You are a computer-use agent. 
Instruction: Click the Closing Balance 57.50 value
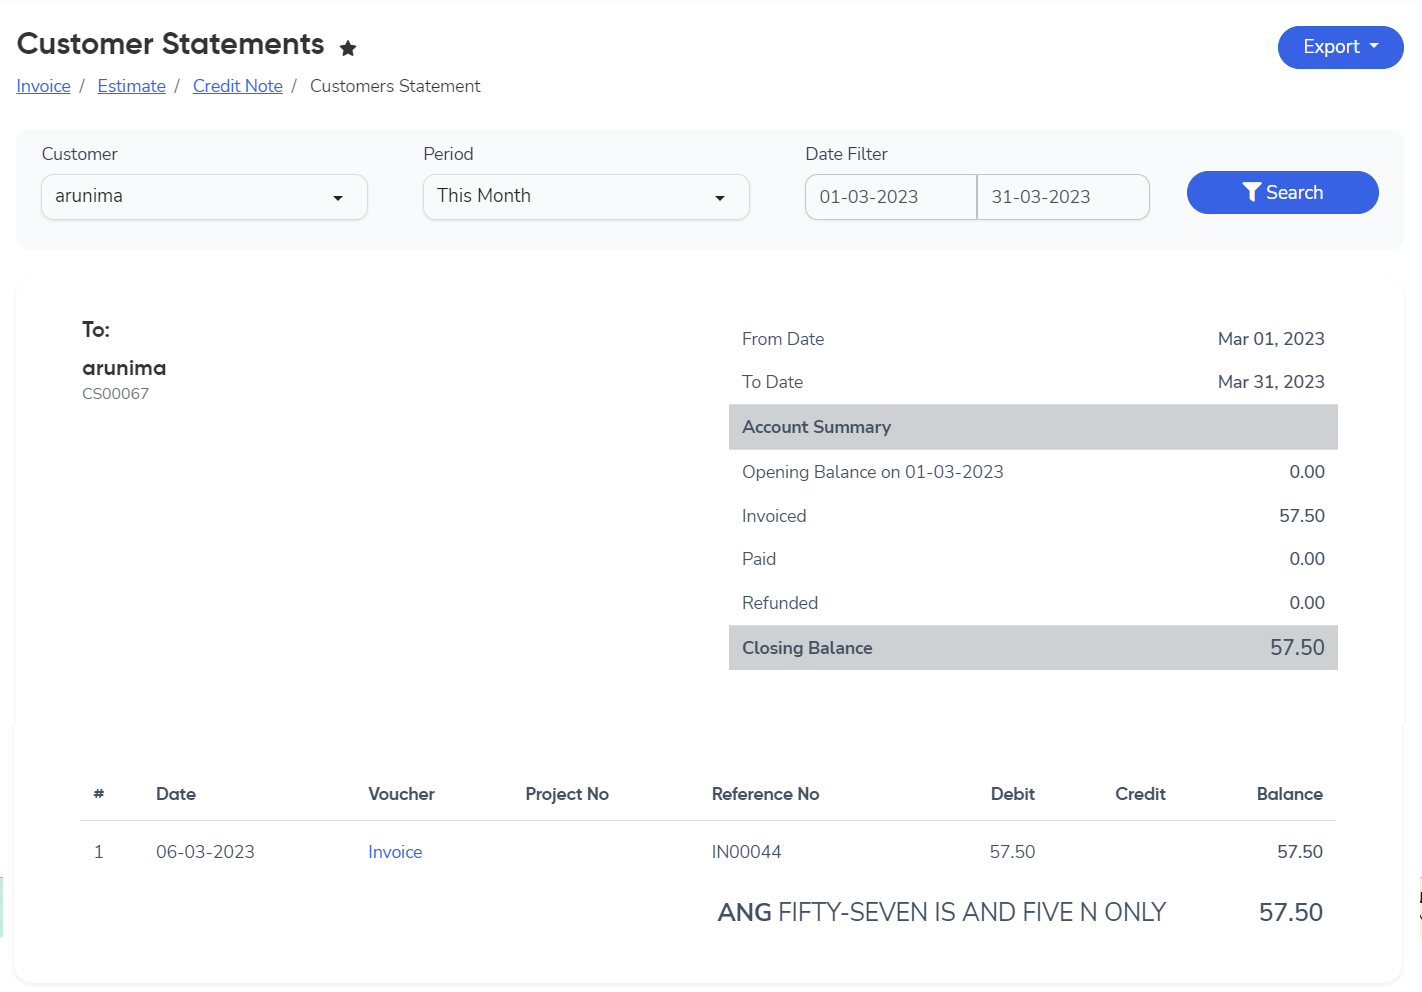pos(1297,648)
